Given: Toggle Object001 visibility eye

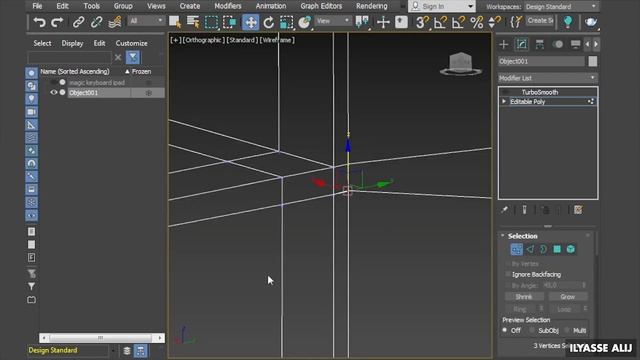Looking at the screenshot, I should (x=53, y=93).
